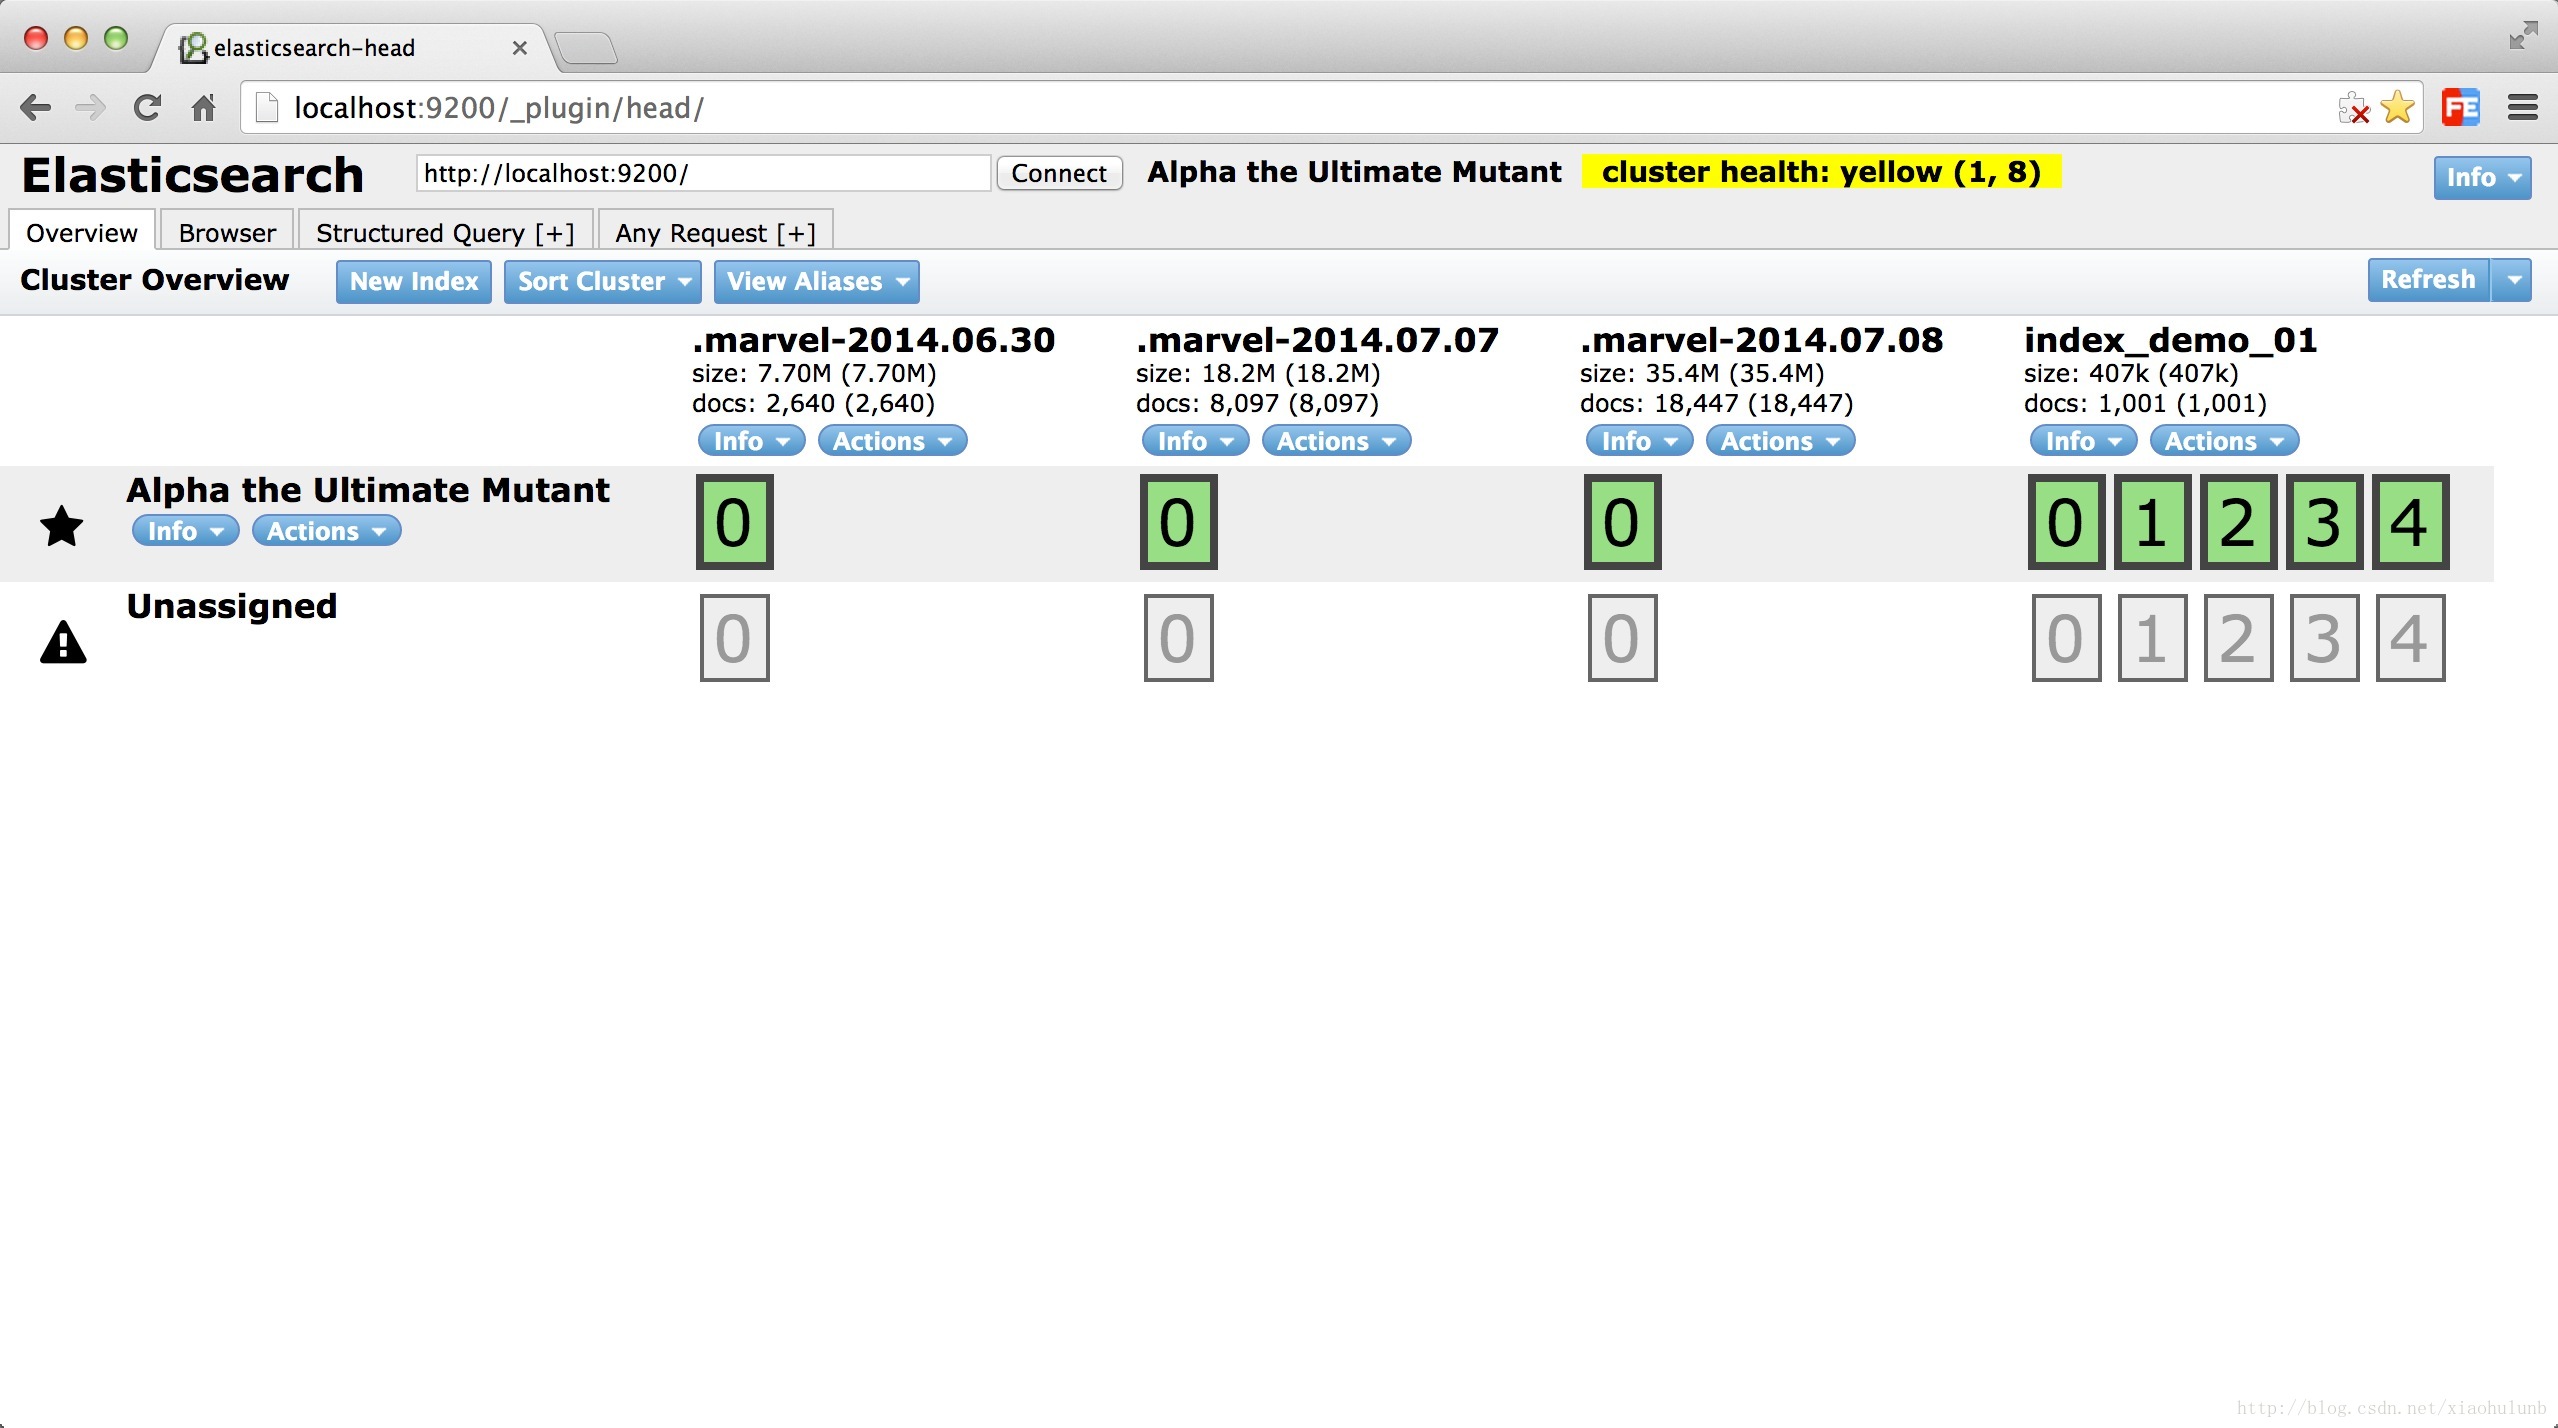Reload the page with refresh icon
This screenshot has width=2558, height=1428.
tap(147, 107)
